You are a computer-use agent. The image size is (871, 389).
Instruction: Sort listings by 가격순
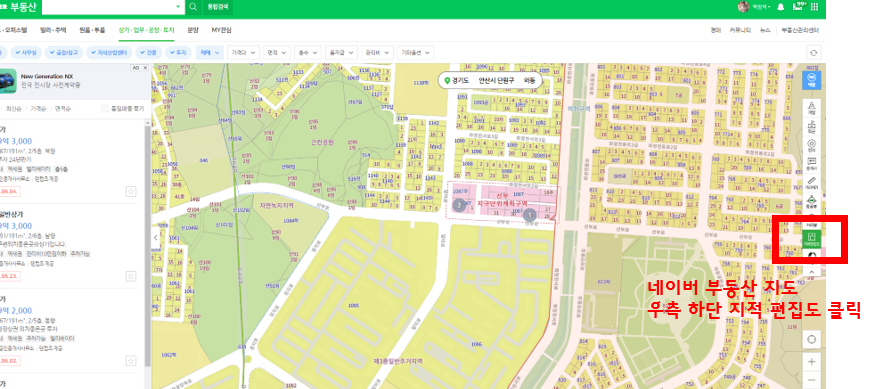pyautogui.click(x=38, y=108)
